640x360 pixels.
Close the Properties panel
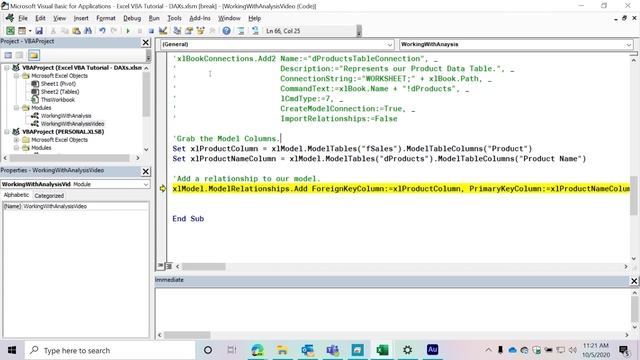pyautogui.click(x=146, y=171)
